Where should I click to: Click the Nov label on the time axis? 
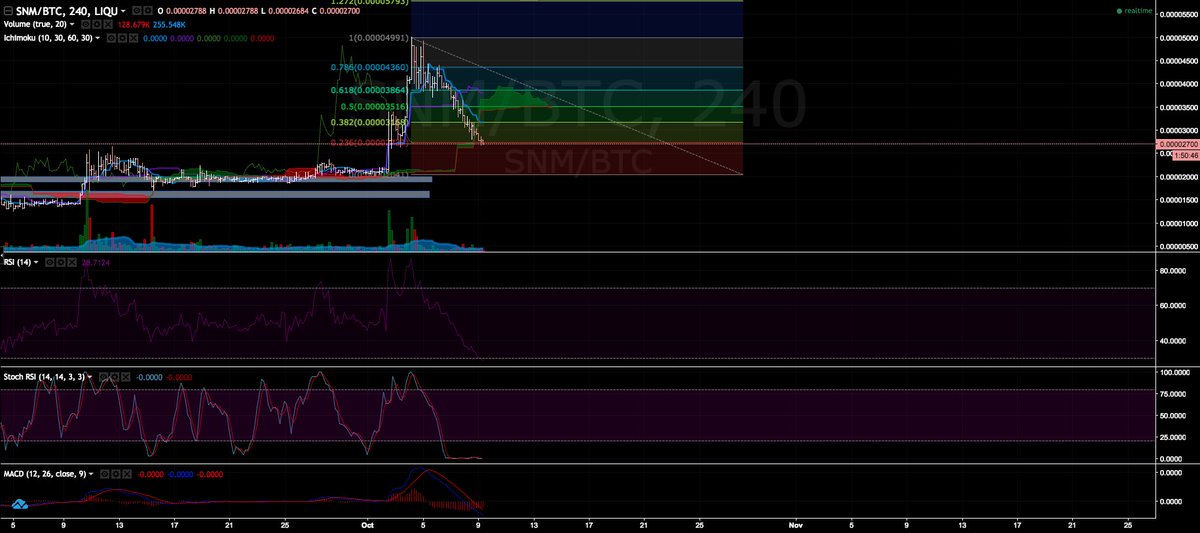pos(796,524)
